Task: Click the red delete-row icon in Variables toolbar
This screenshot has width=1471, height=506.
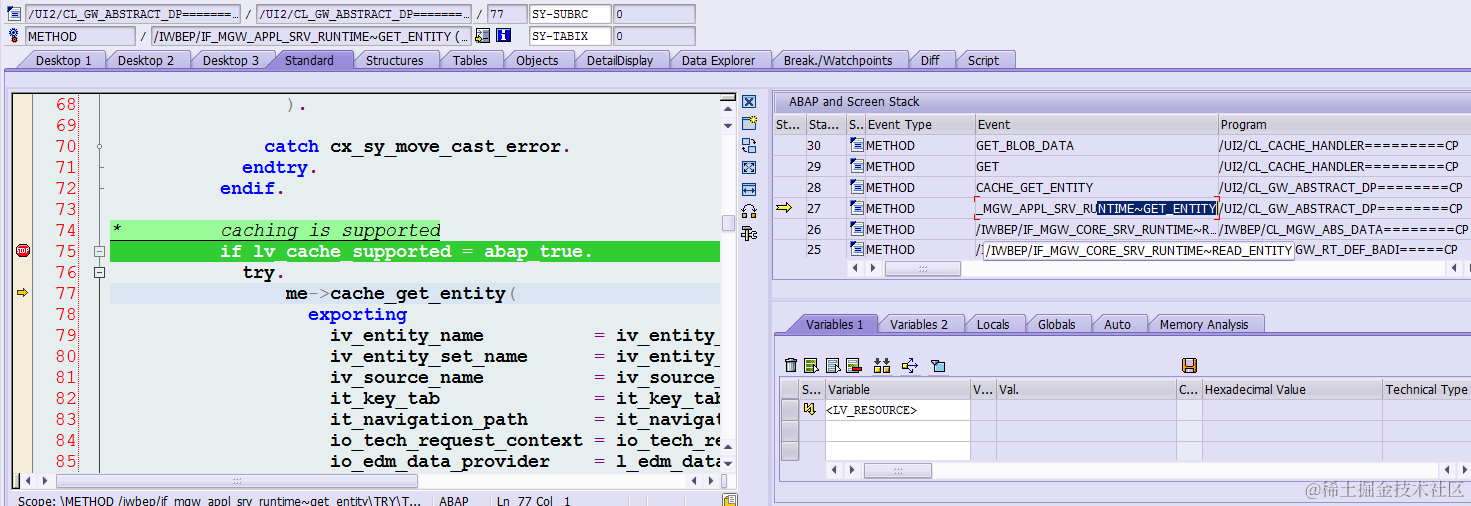Action: (x=853, y=366)
